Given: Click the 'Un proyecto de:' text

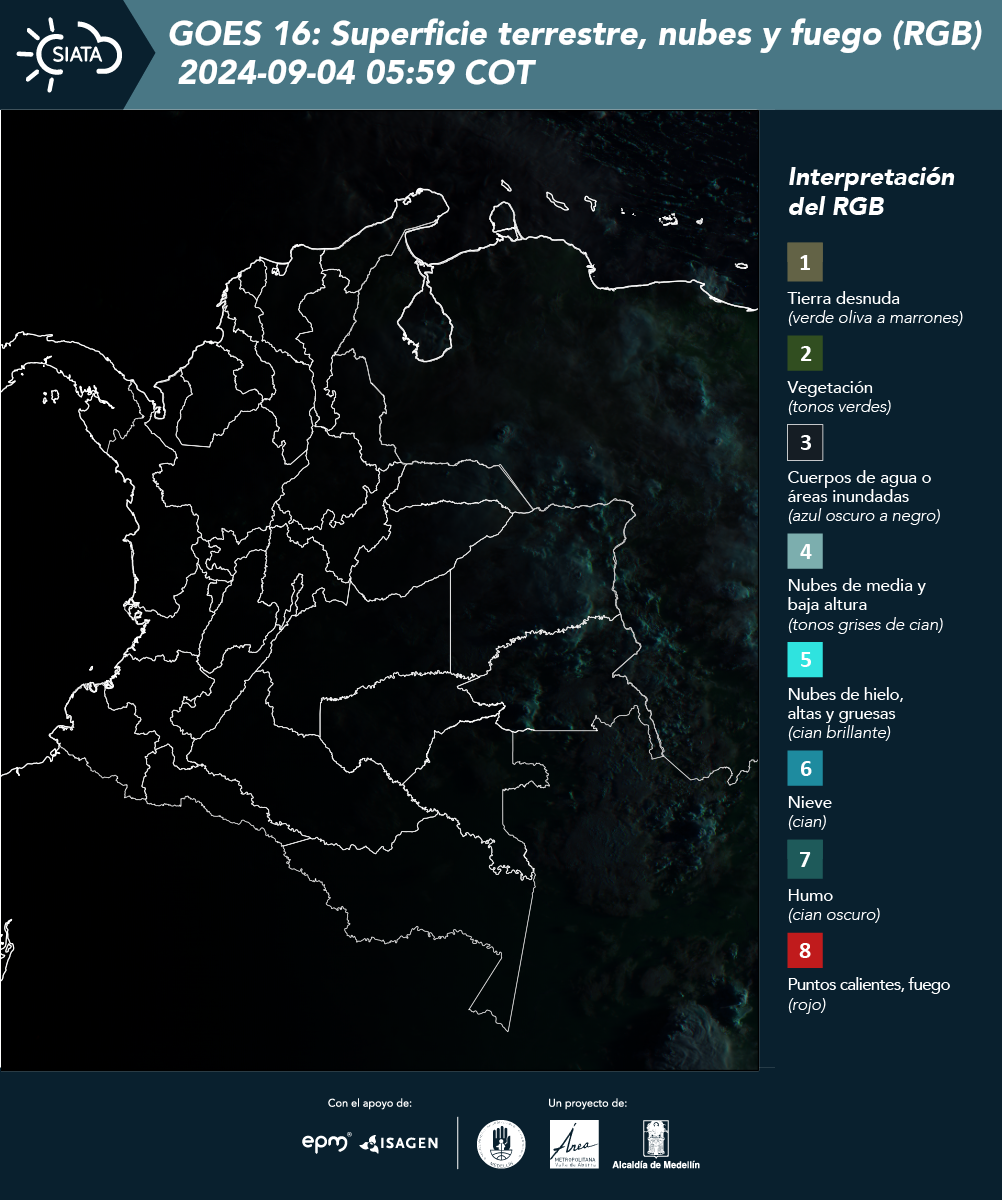Looking at the screenshot, I should (x=588, y=1103).
